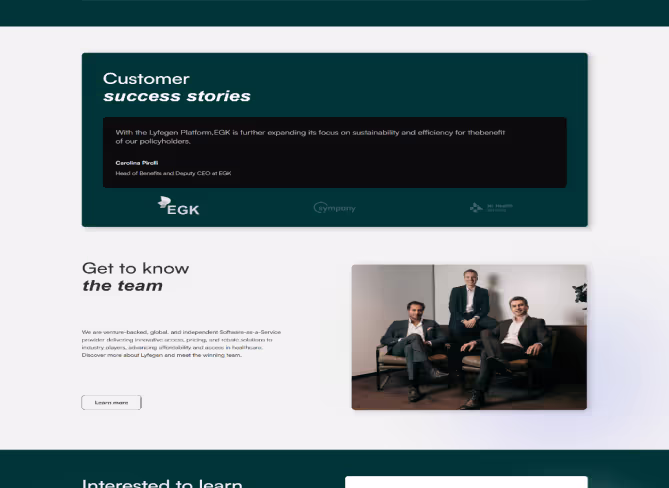Screen dimensions: 669x488
Task: Click the Customer success stories heading
Action: (x=177, y=87)
